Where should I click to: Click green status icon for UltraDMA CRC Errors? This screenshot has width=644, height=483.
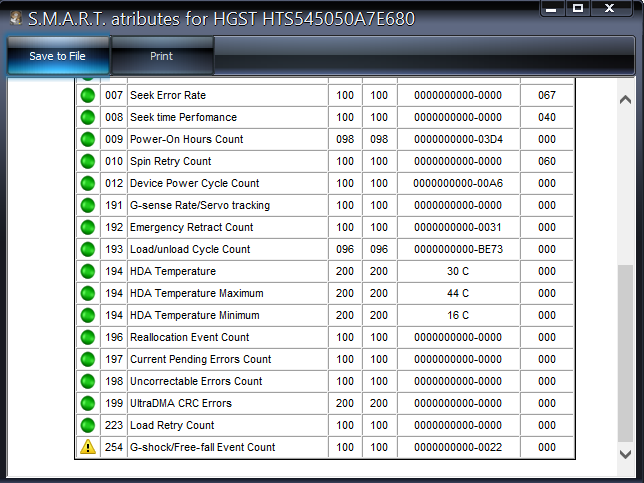[x=87, y=403]
